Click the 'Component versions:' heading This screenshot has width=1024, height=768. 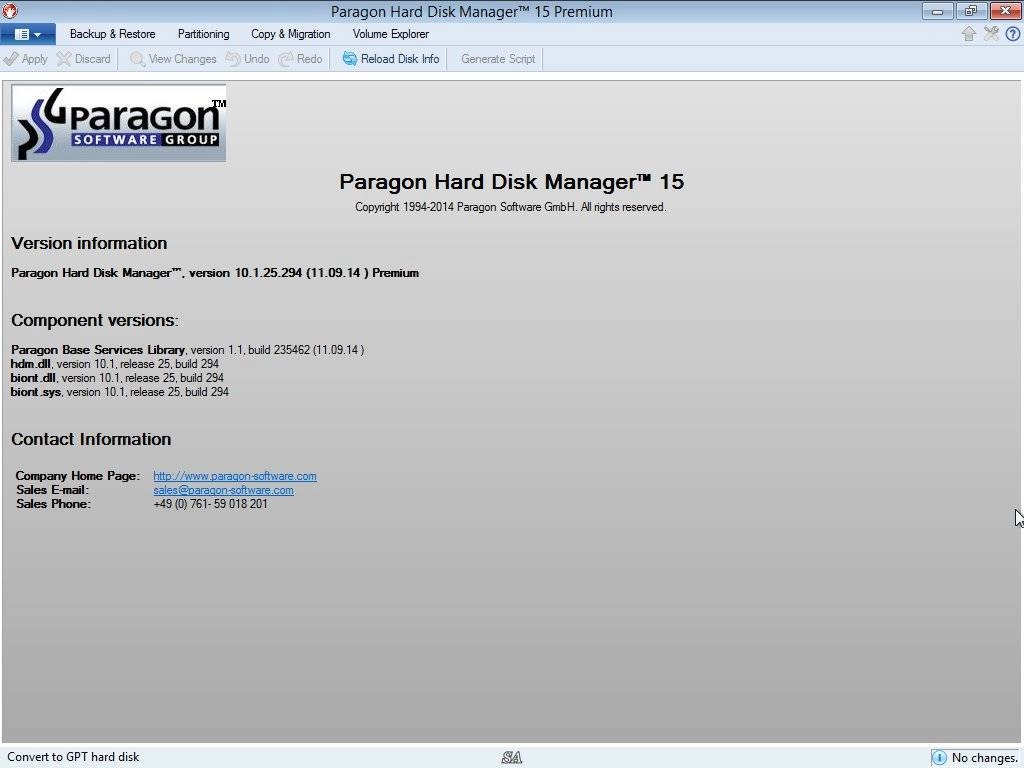[95, 320]
